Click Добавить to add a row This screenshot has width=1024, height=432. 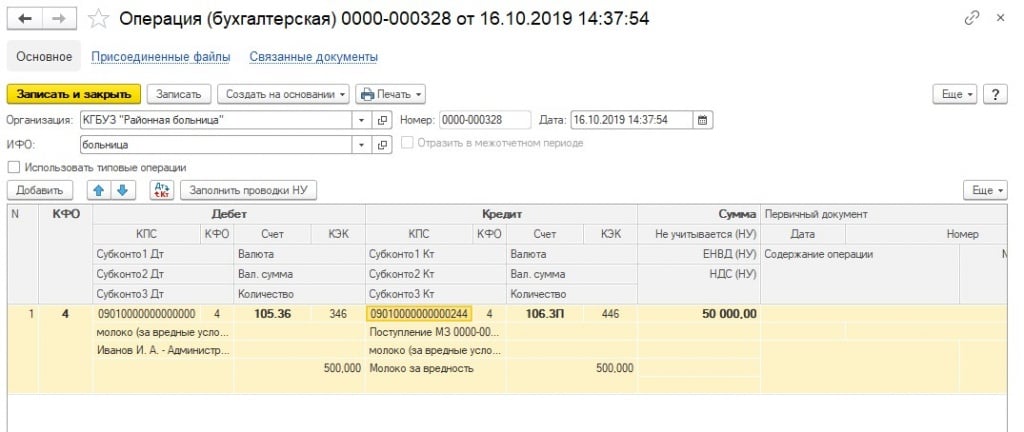click(x=40, y=191)
